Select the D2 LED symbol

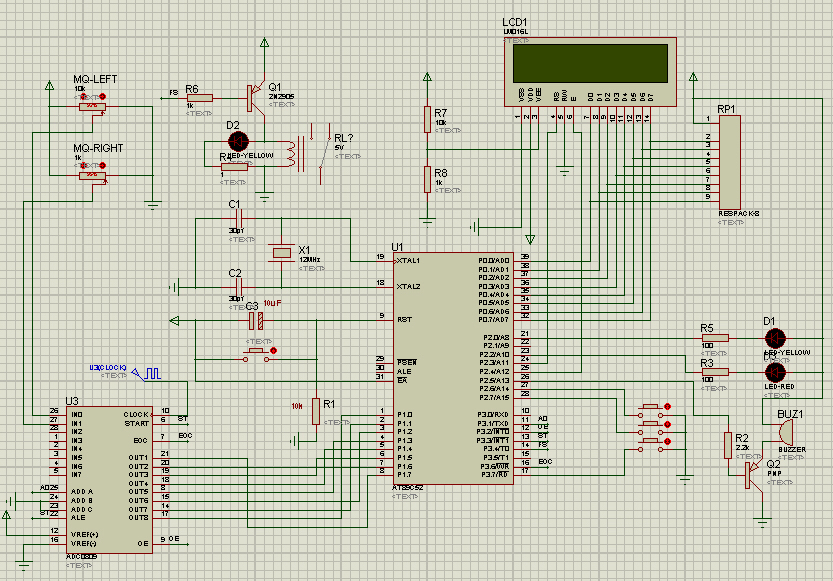pyautogui.click(x=238, y=142)
